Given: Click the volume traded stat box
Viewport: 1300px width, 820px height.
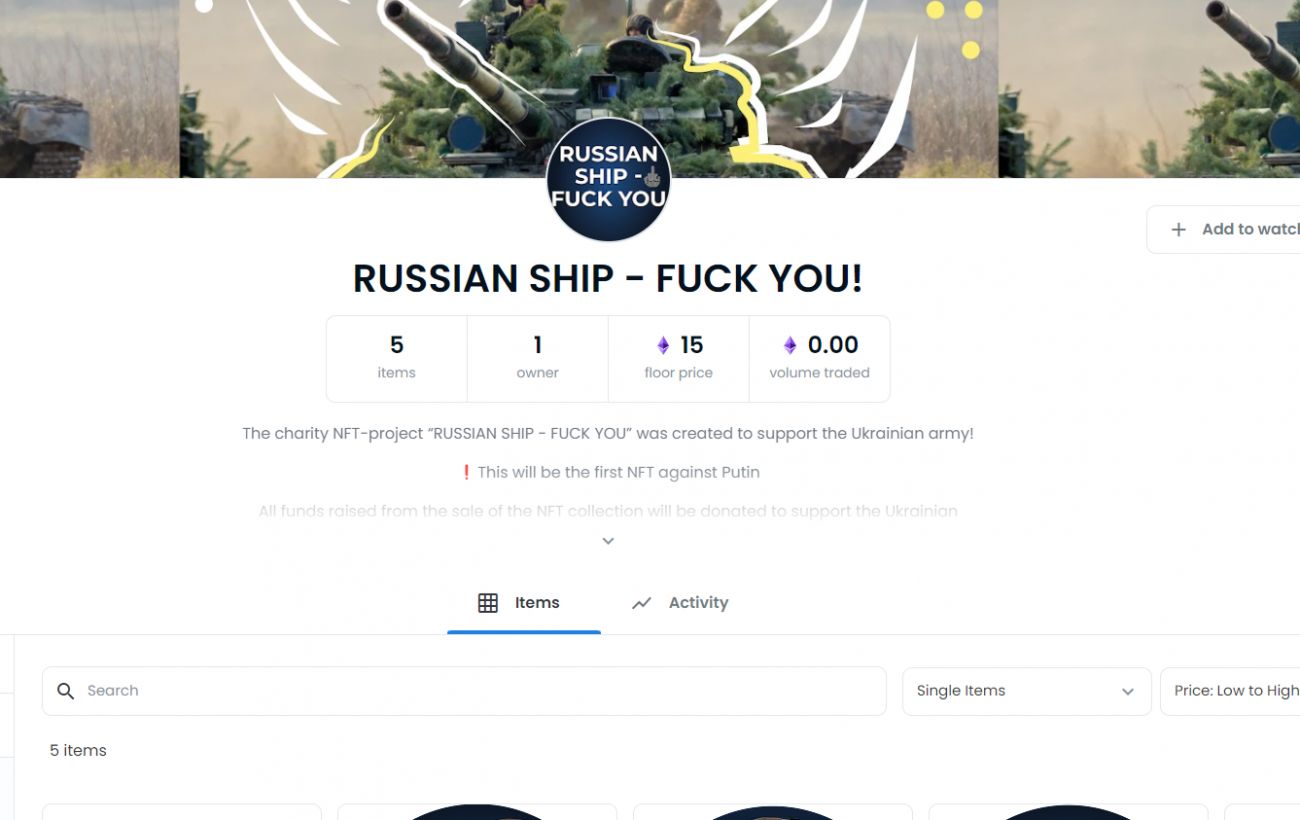Looking at the screenshot, I should tap(819, 359).
